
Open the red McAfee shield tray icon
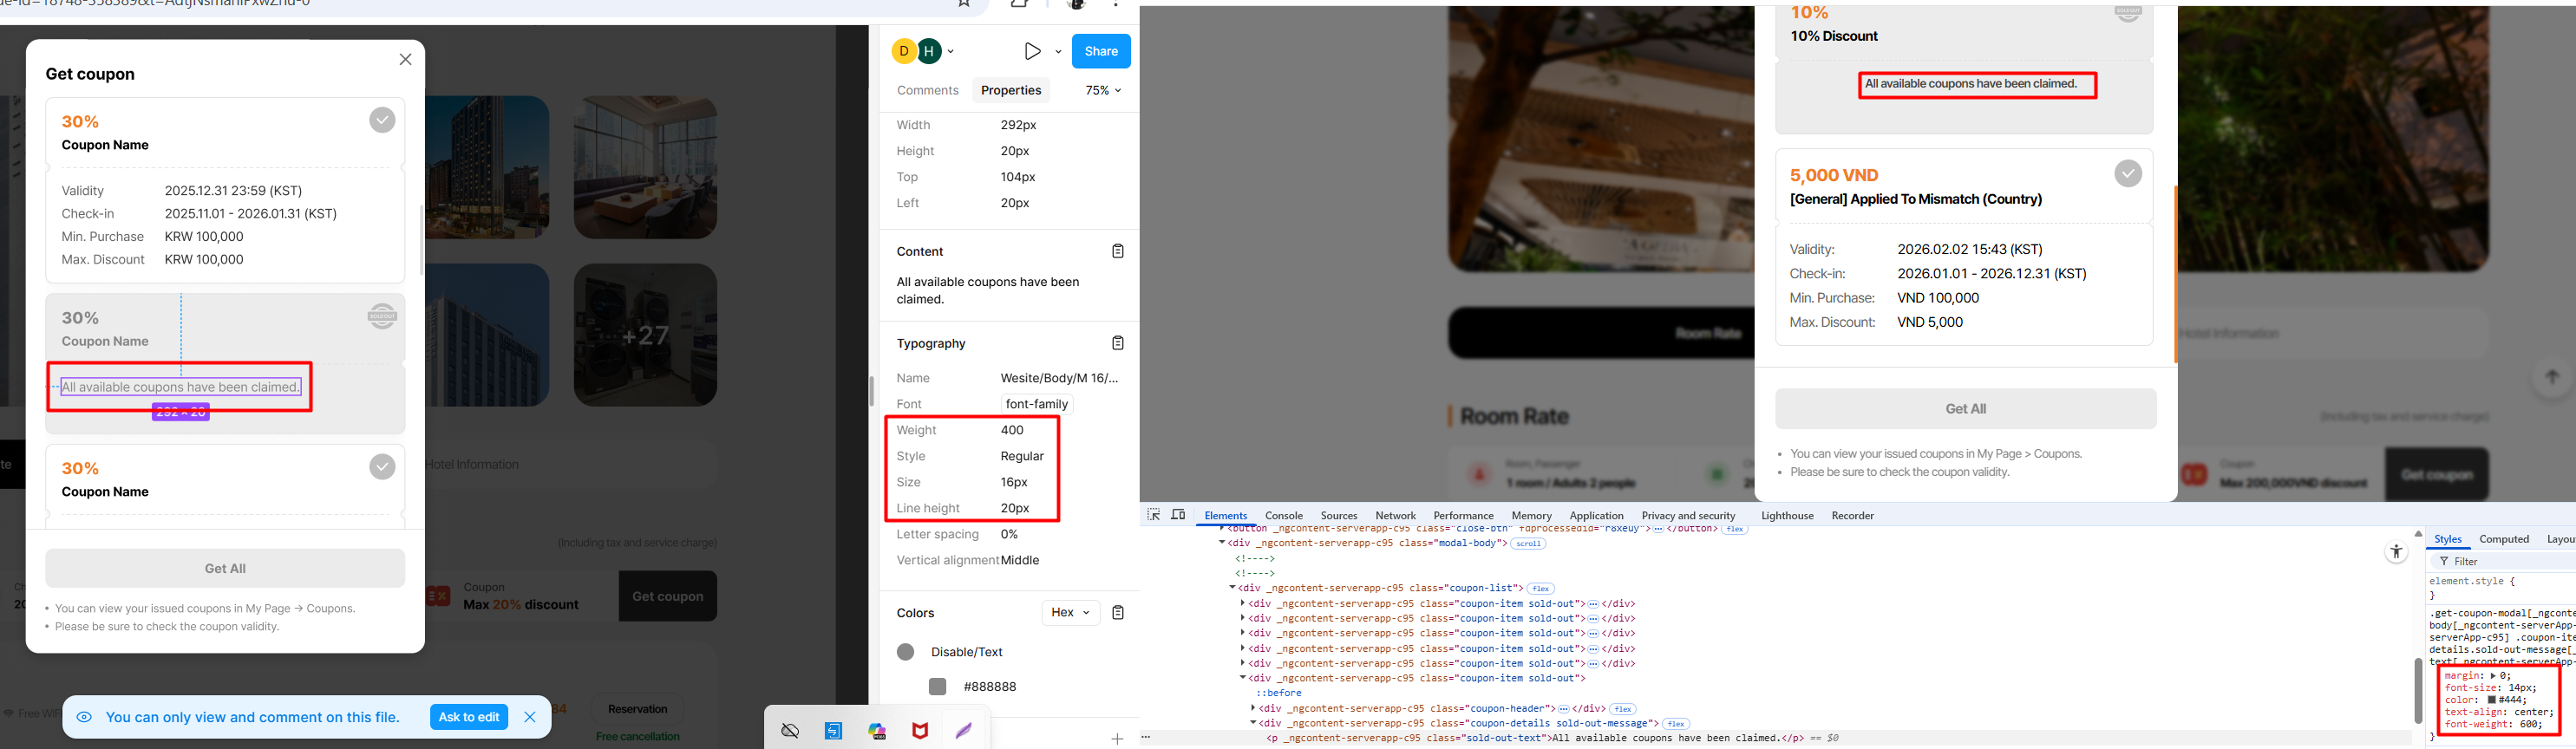pos(920,731)
